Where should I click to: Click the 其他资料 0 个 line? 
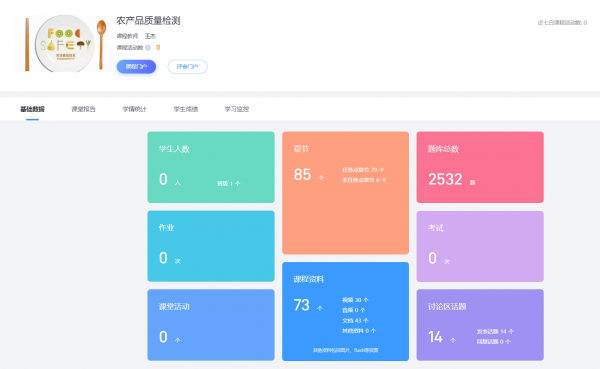pyautogui.click(x=359, y=331)
